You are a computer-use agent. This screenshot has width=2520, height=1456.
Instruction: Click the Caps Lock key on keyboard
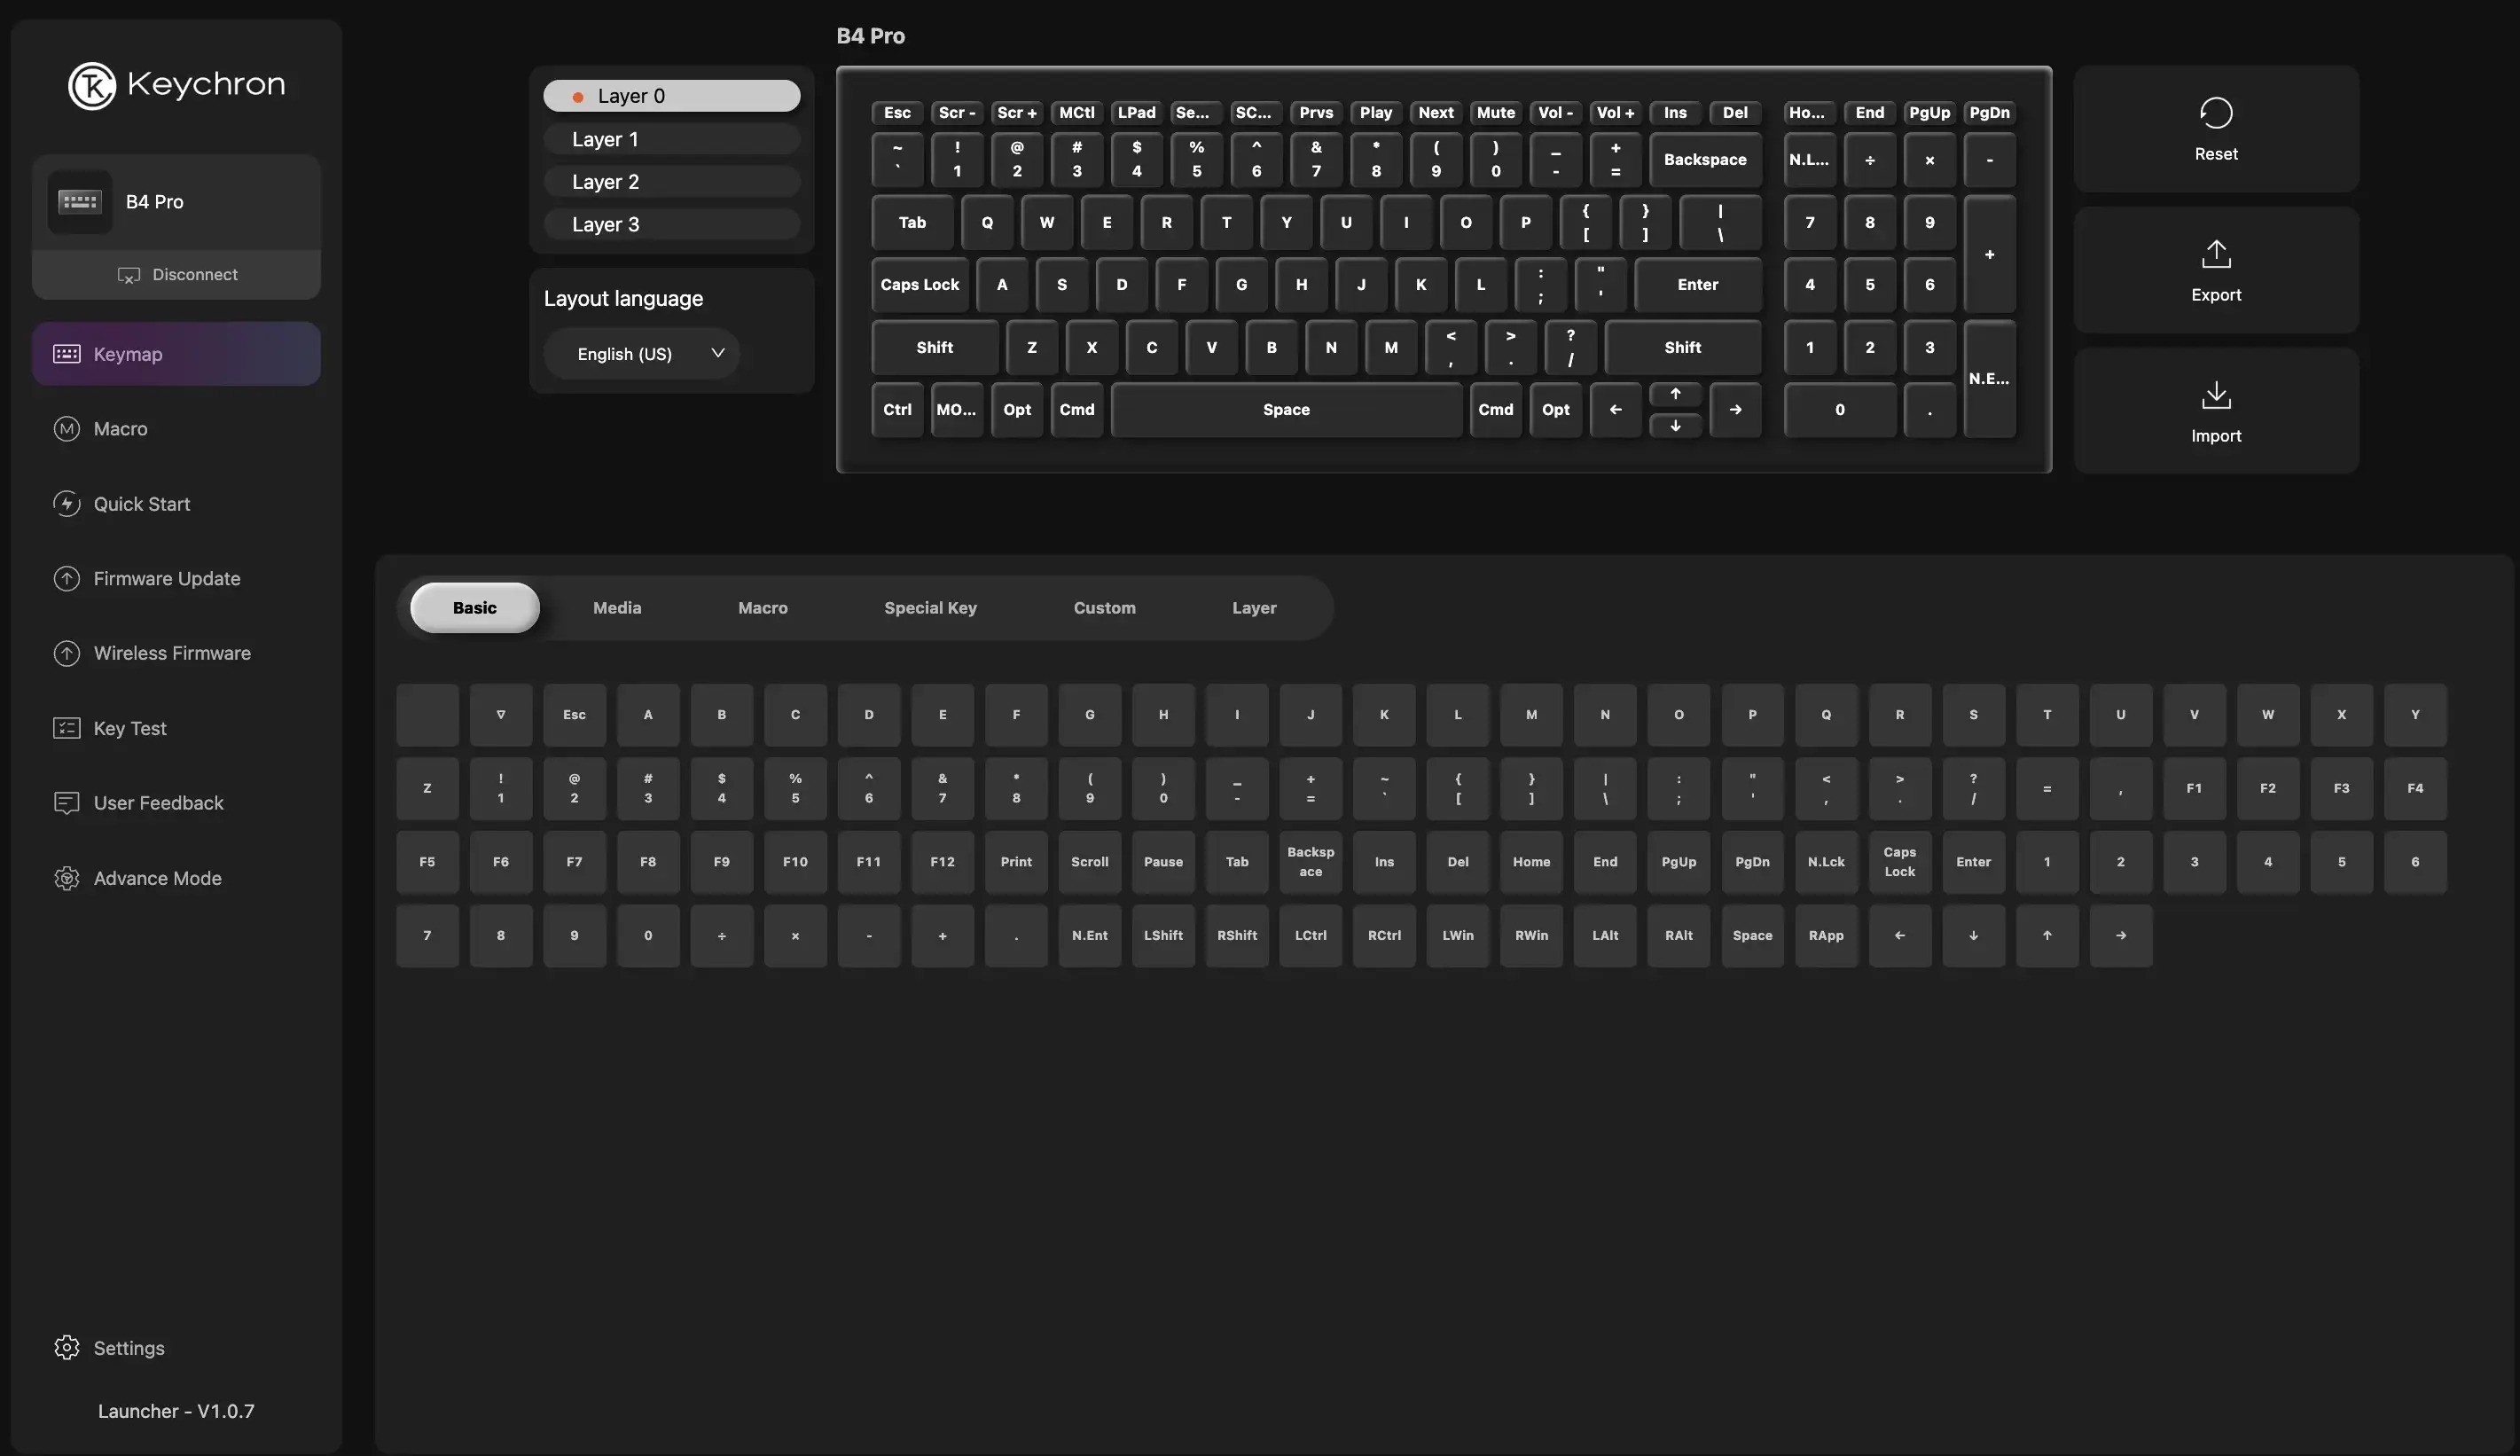click(x=919, y=285)
